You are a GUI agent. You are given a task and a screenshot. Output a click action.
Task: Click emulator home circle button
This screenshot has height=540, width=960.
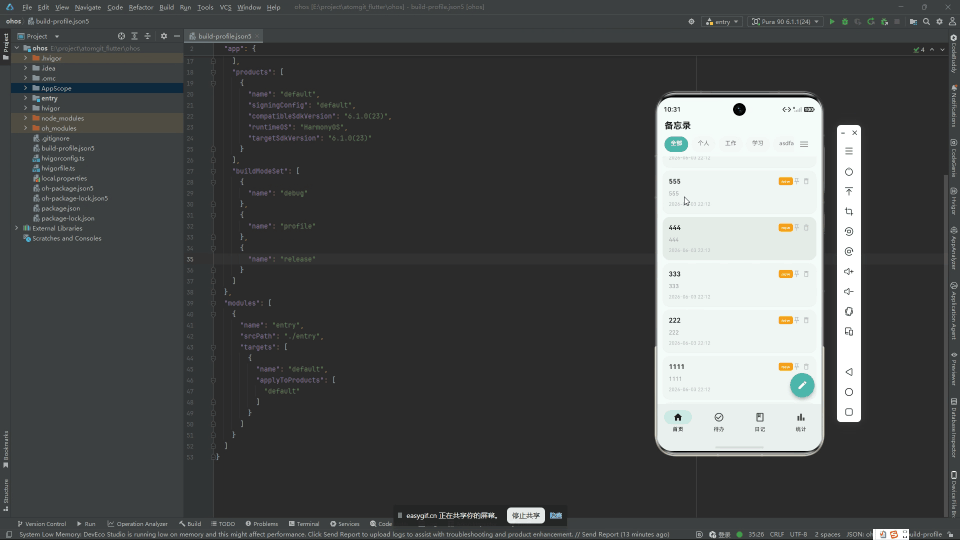tap(849, 392)
